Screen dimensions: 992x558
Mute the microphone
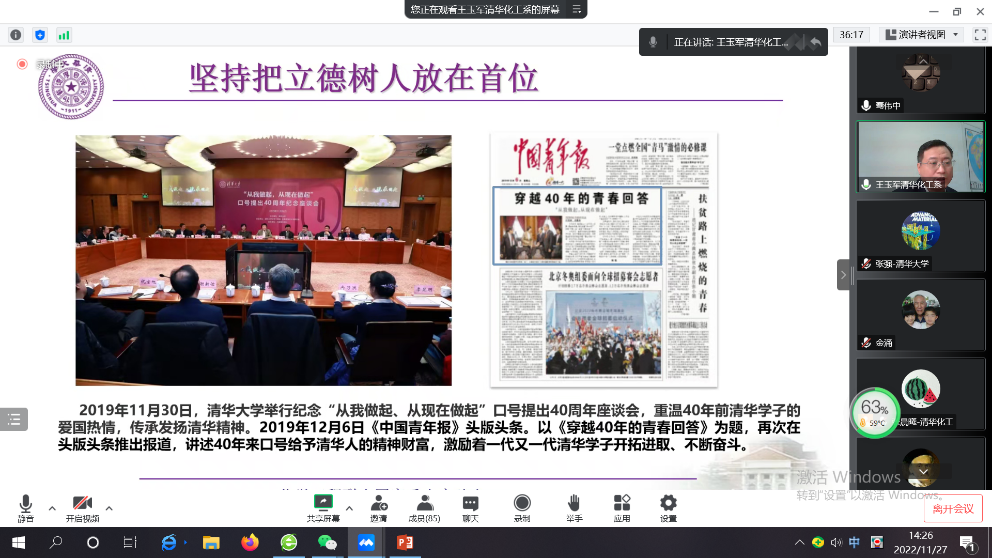point(26,509)
